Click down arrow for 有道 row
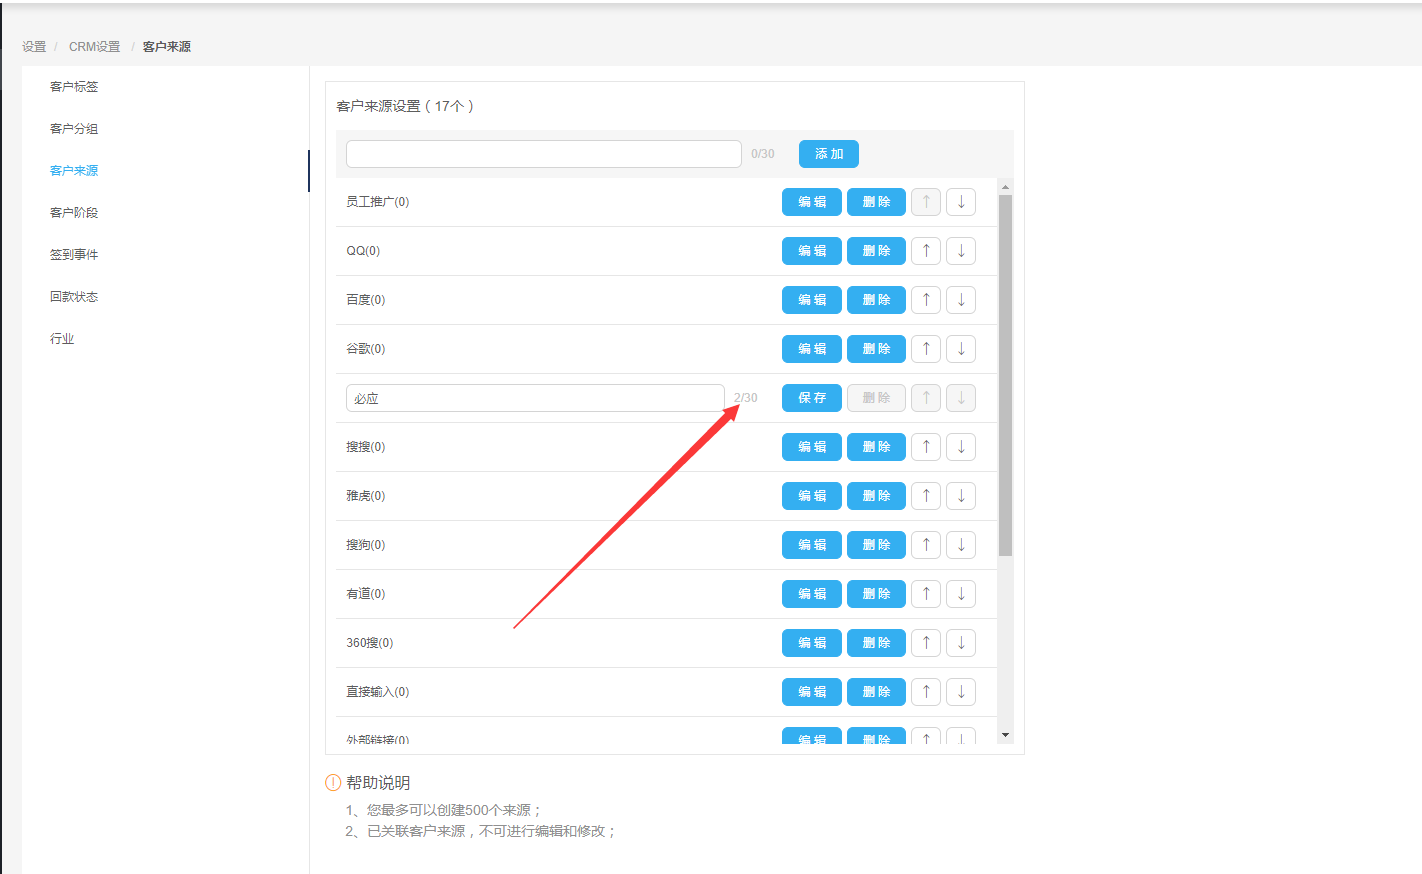1422x874 pixels. pyautogui.click(x=961, y=594)
